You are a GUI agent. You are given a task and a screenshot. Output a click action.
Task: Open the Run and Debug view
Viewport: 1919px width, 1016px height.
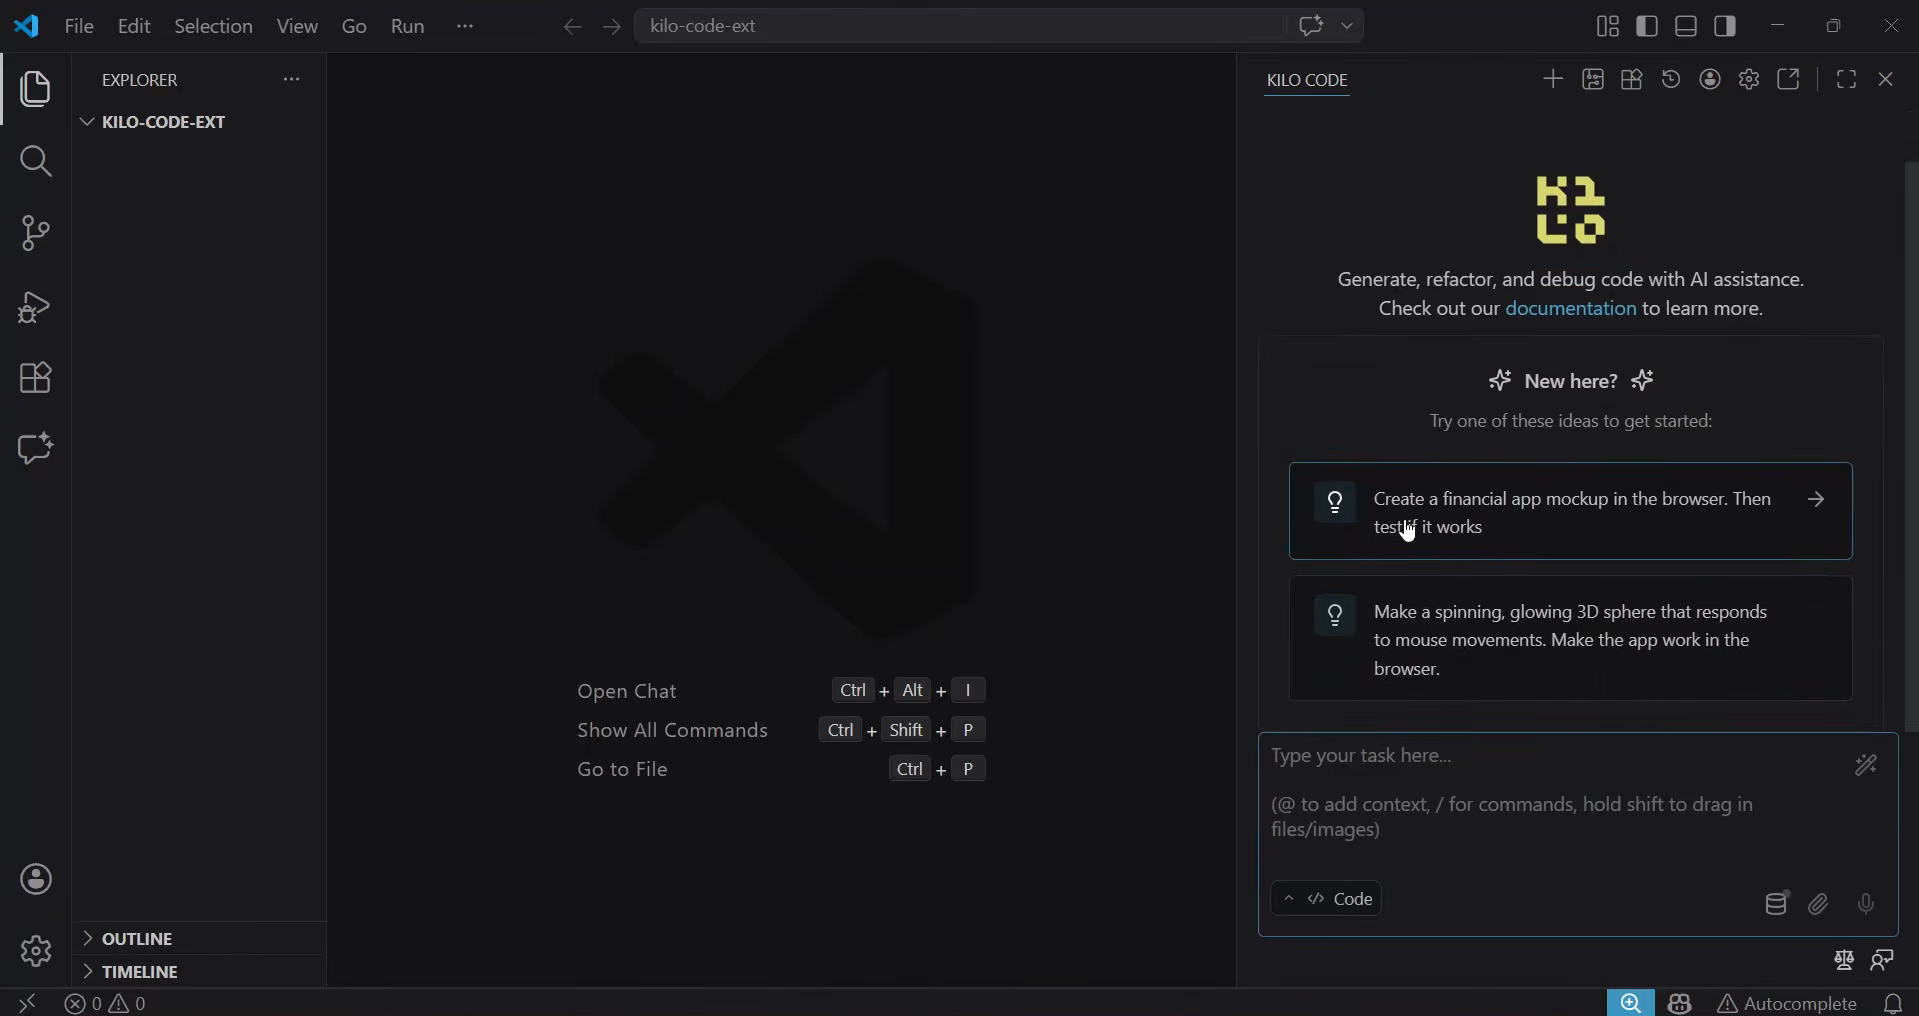36,306
